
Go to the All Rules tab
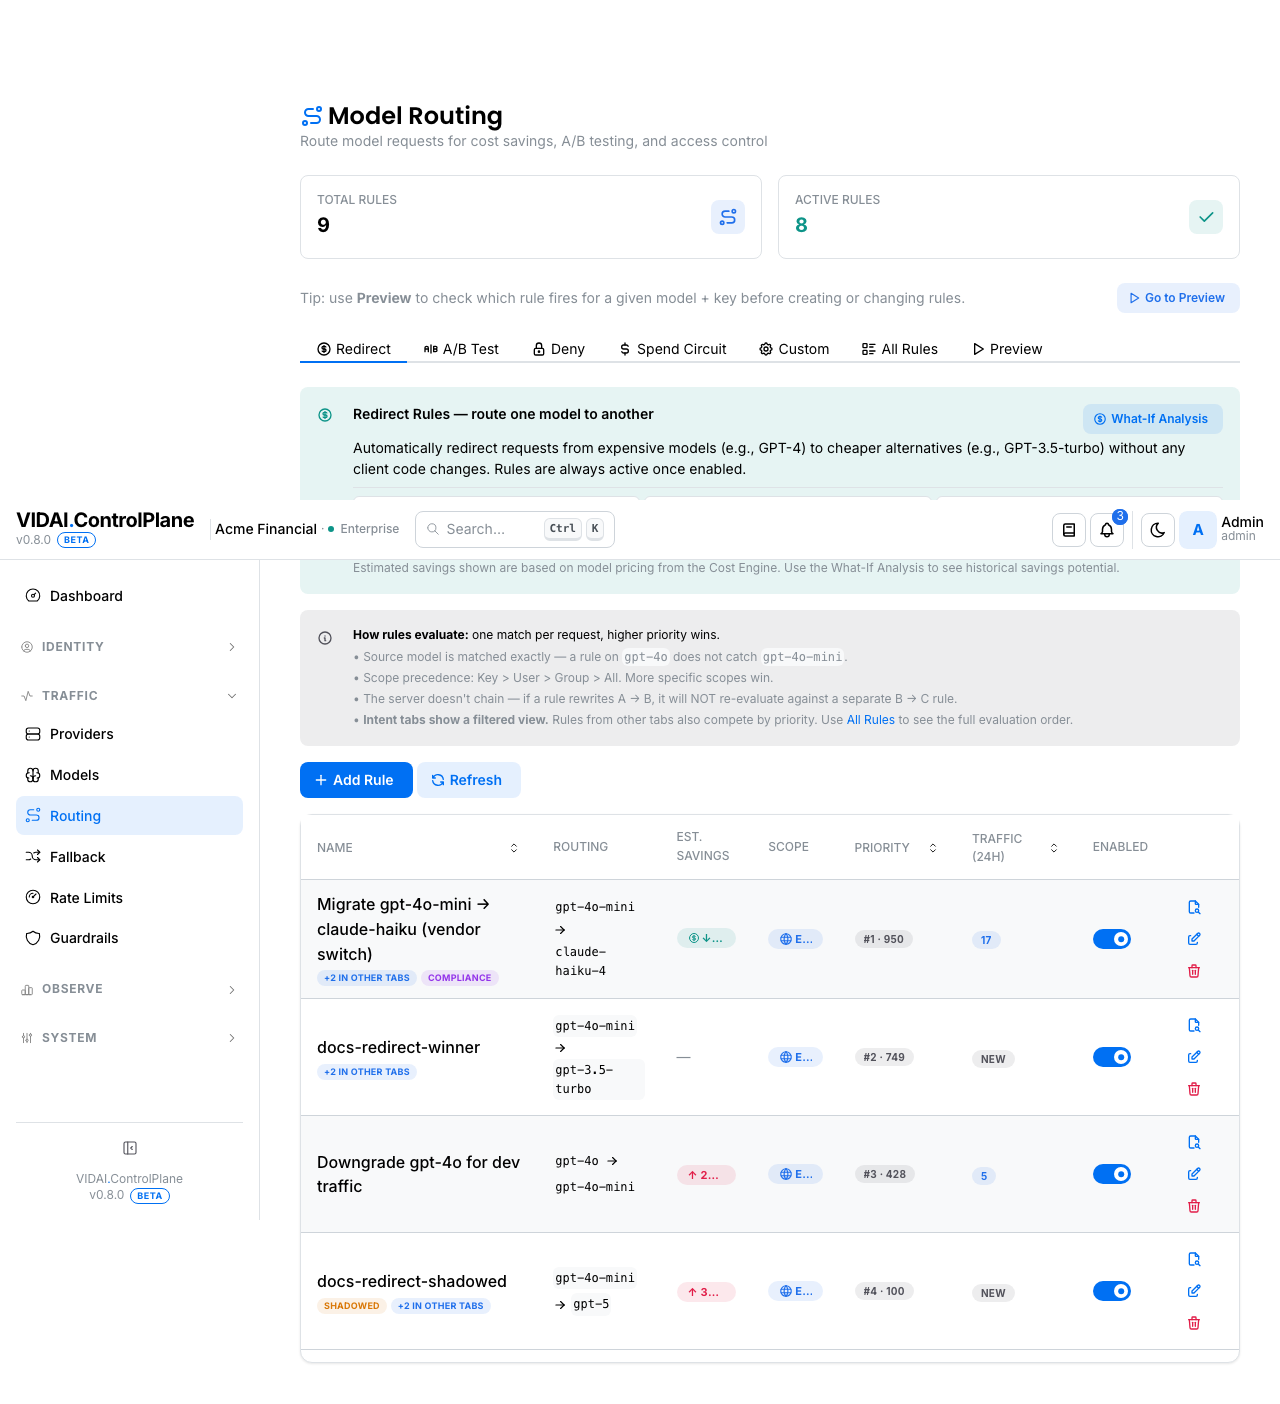pyautogui.click(x=900, y=349)
